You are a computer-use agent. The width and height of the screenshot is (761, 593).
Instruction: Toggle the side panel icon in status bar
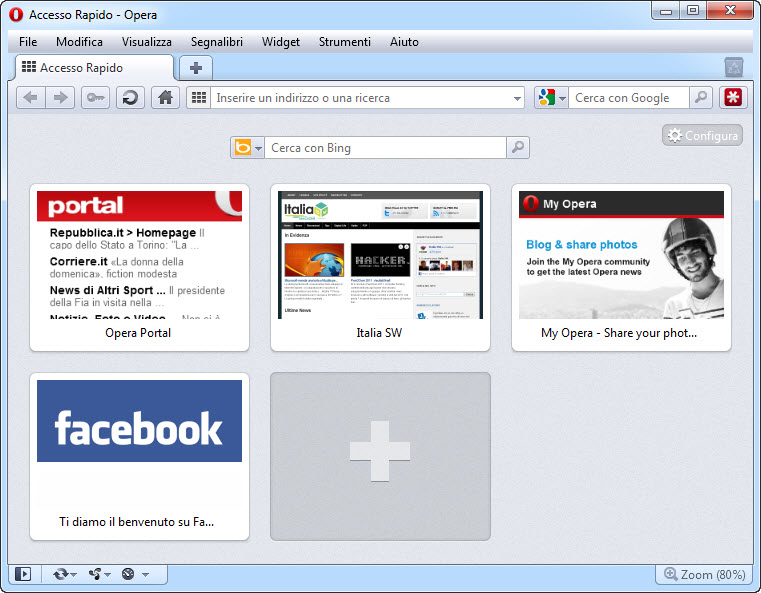tap(23, 574)
